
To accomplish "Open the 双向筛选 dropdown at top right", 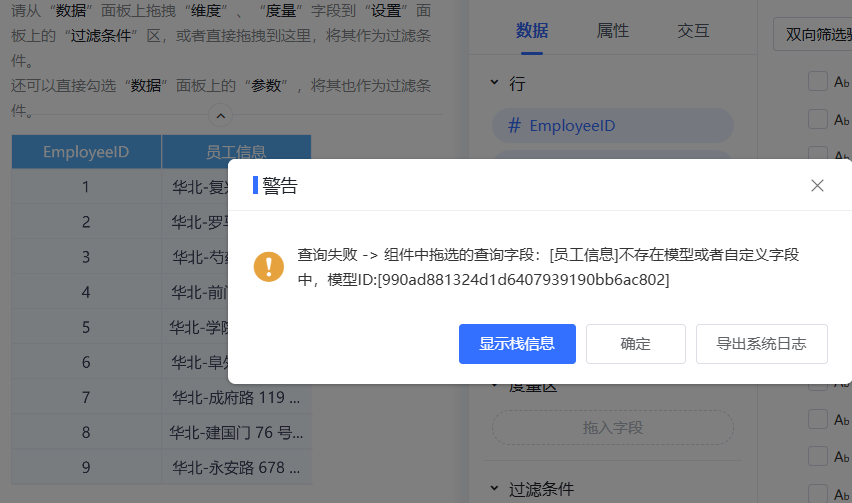I will point(813,34).
